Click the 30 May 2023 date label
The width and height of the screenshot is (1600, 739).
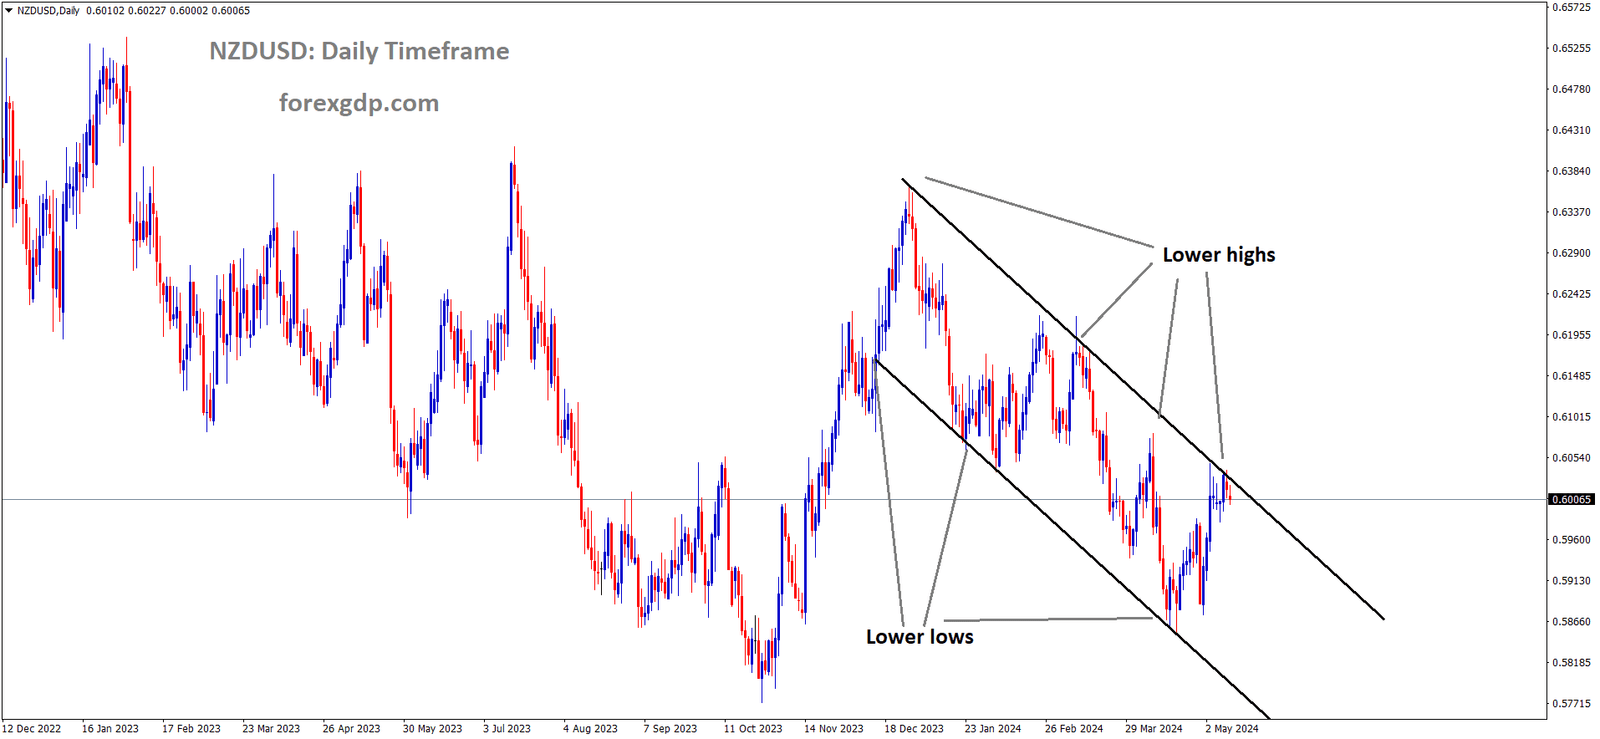pos(432,729)
